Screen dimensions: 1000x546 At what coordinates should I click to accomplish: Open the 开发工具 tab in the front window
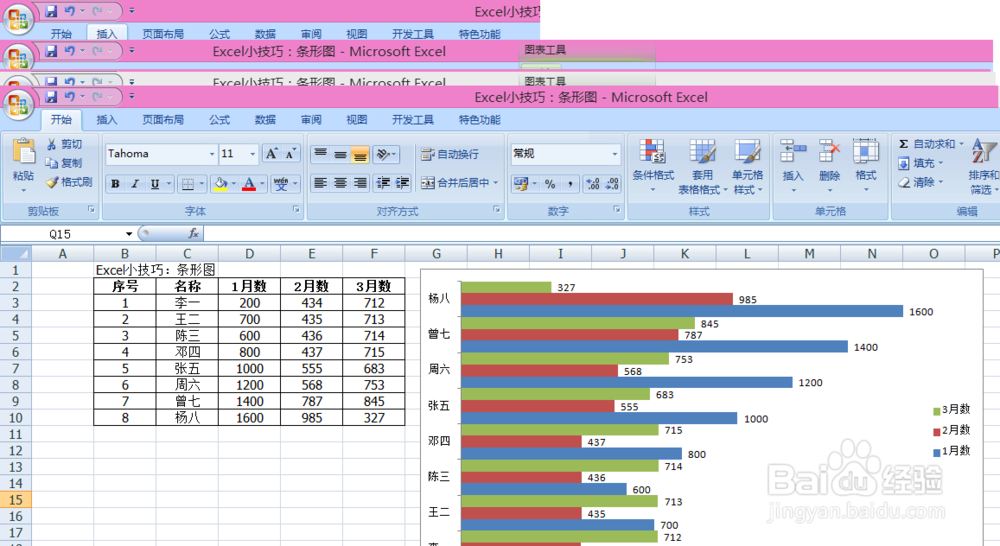413,120
